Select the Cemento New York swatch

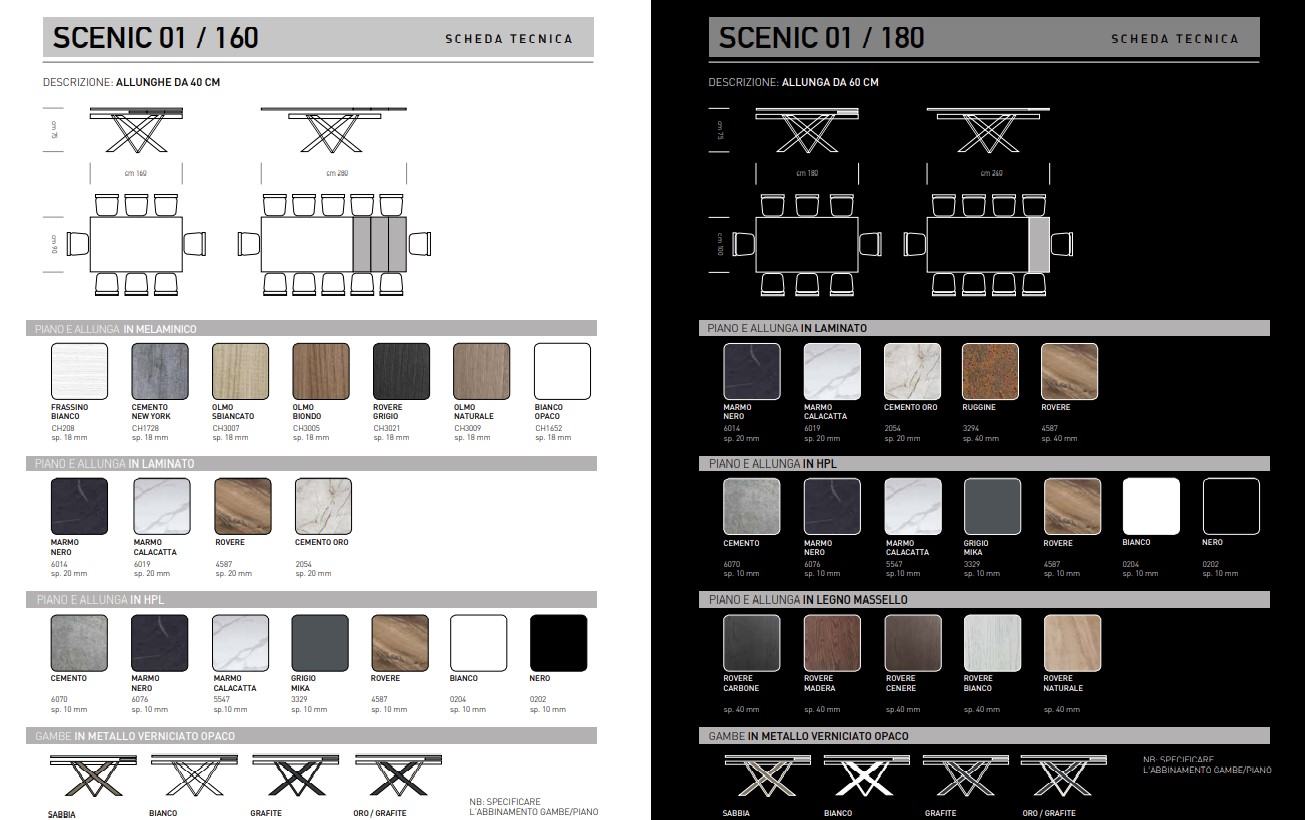point(160,372)
